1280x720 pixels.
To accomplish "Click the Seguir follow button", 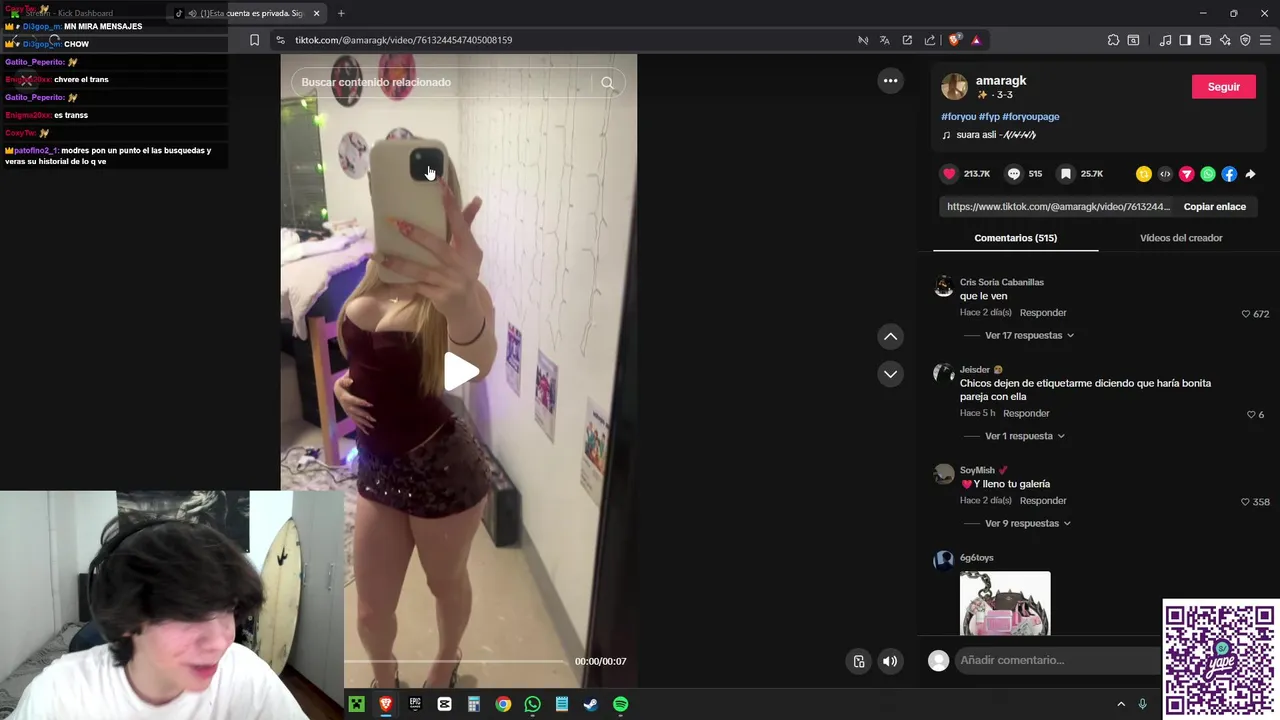I will (1223, 87).
